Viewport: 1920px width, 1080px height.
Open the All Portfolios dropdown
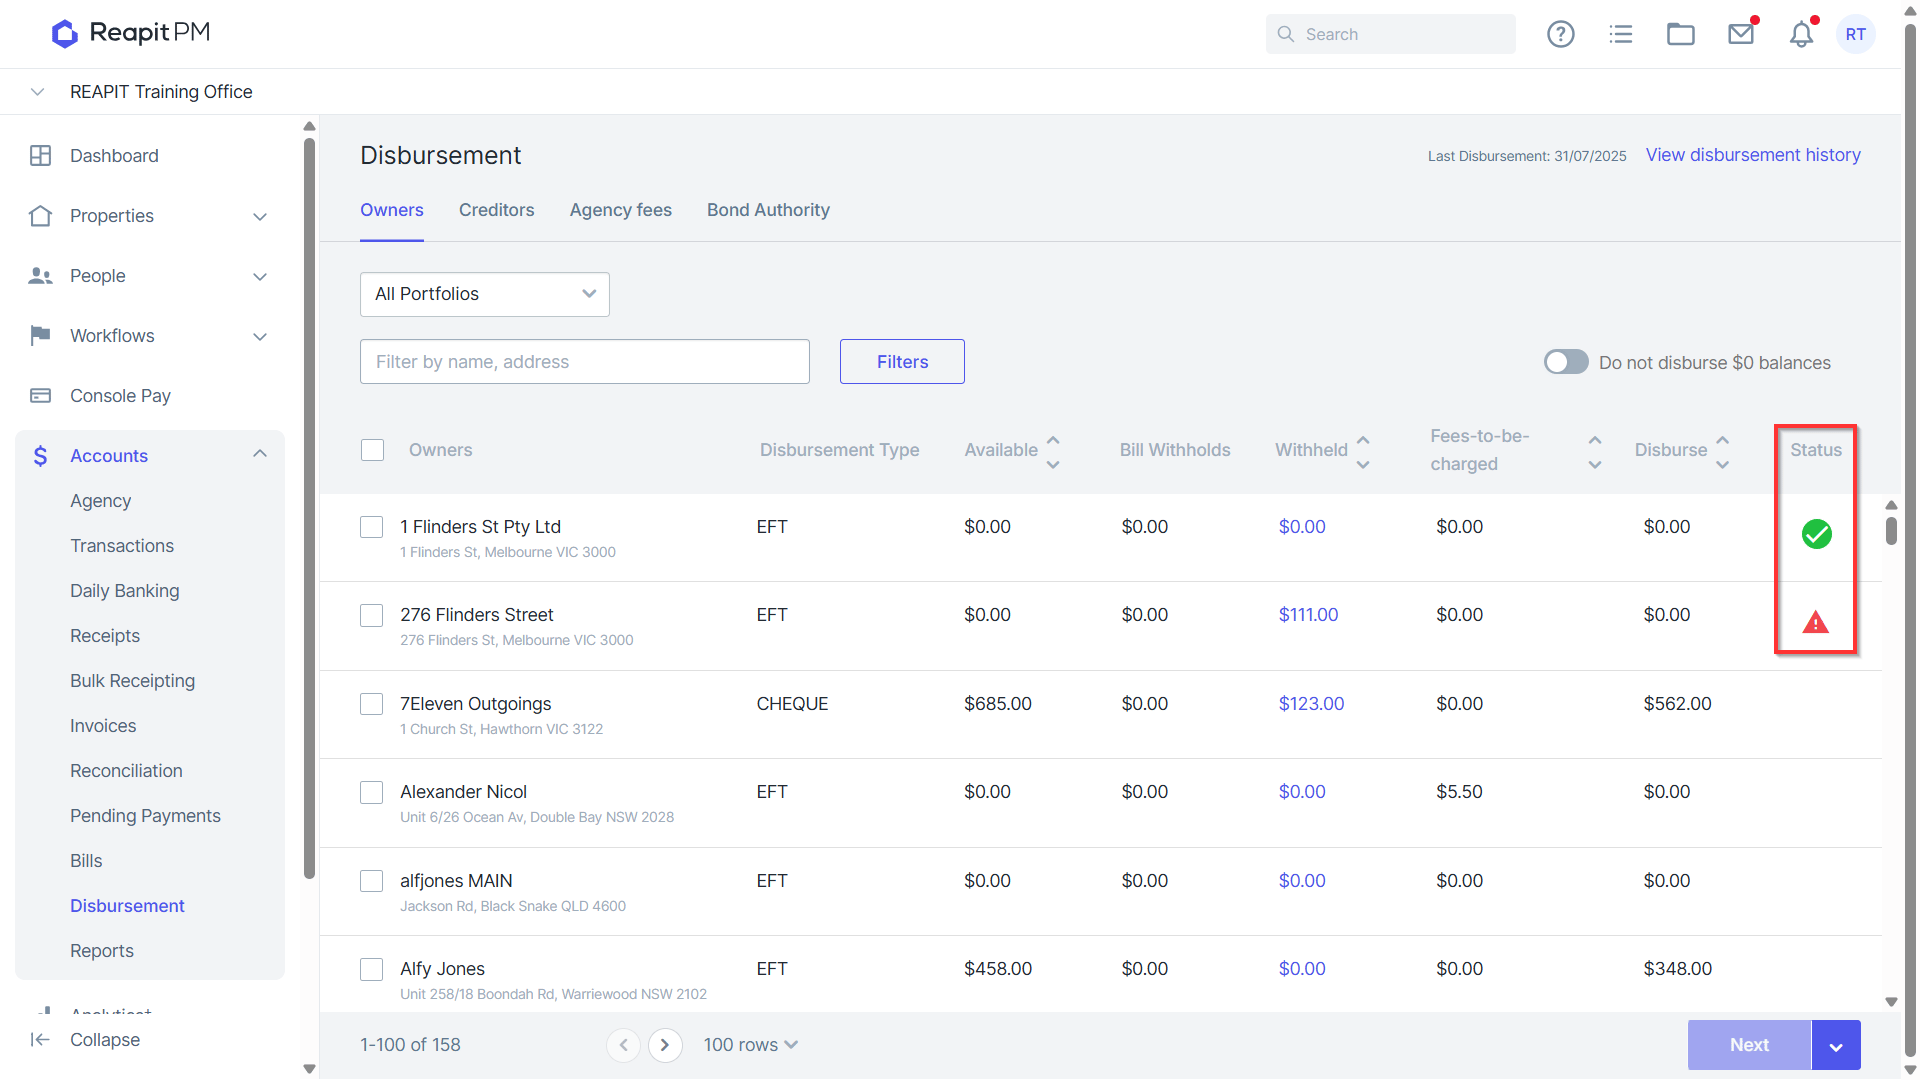pyautogui.click(x=485, y=294)
